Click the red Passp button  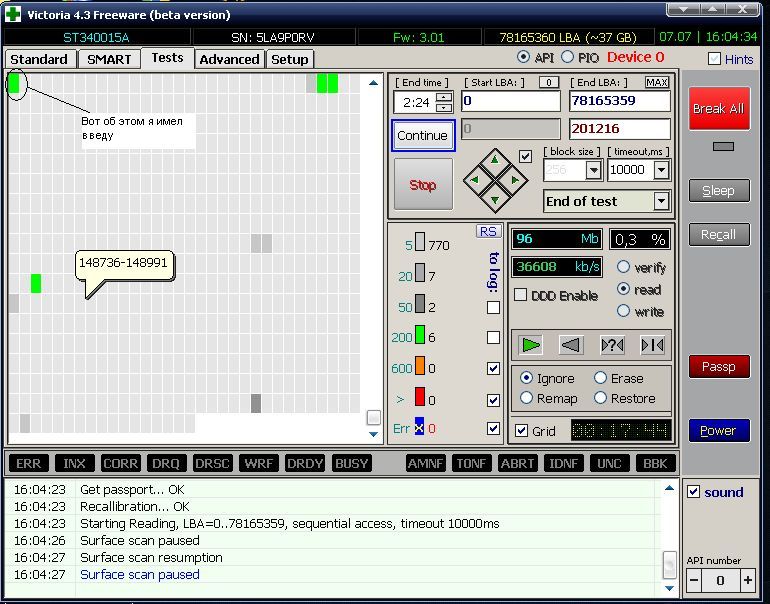tap(719, 366)
